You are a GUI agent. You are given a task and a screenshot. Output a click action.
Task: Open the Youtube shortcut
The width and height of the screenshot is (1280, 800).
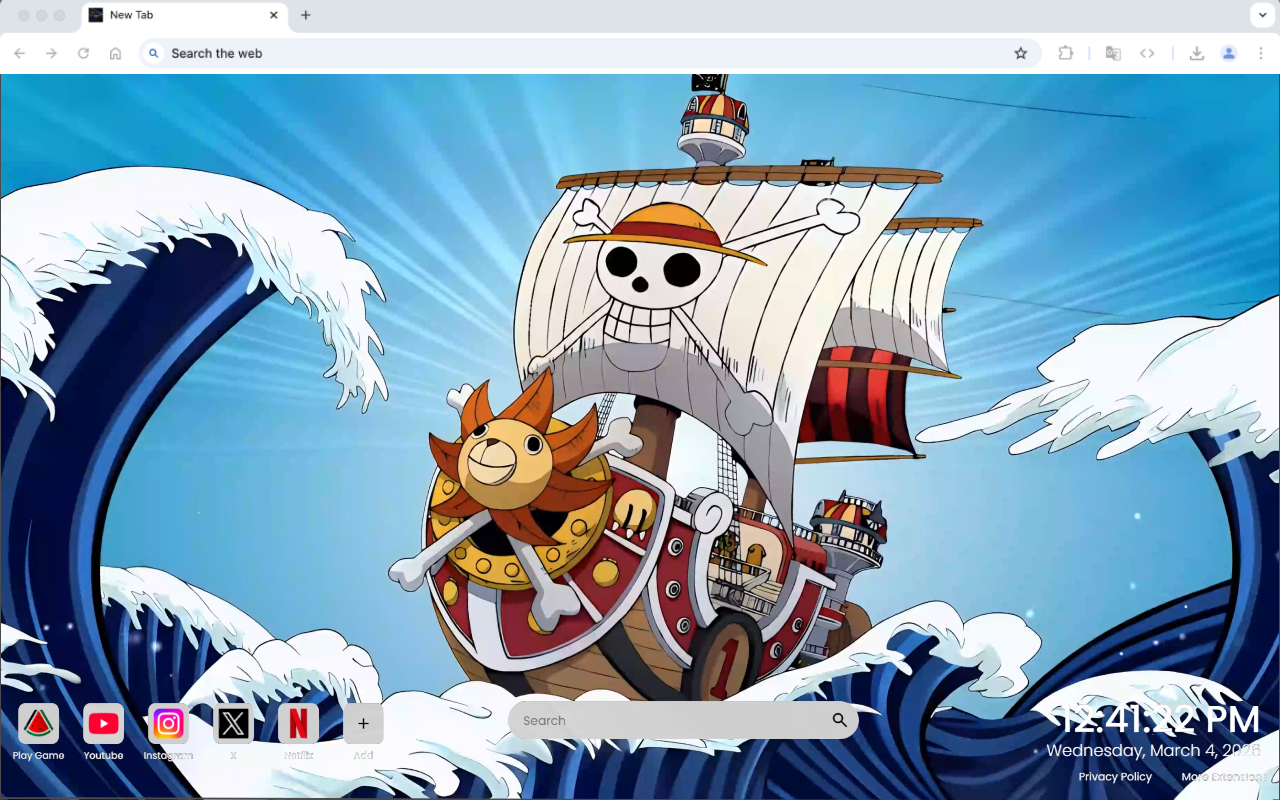(103, 723)
